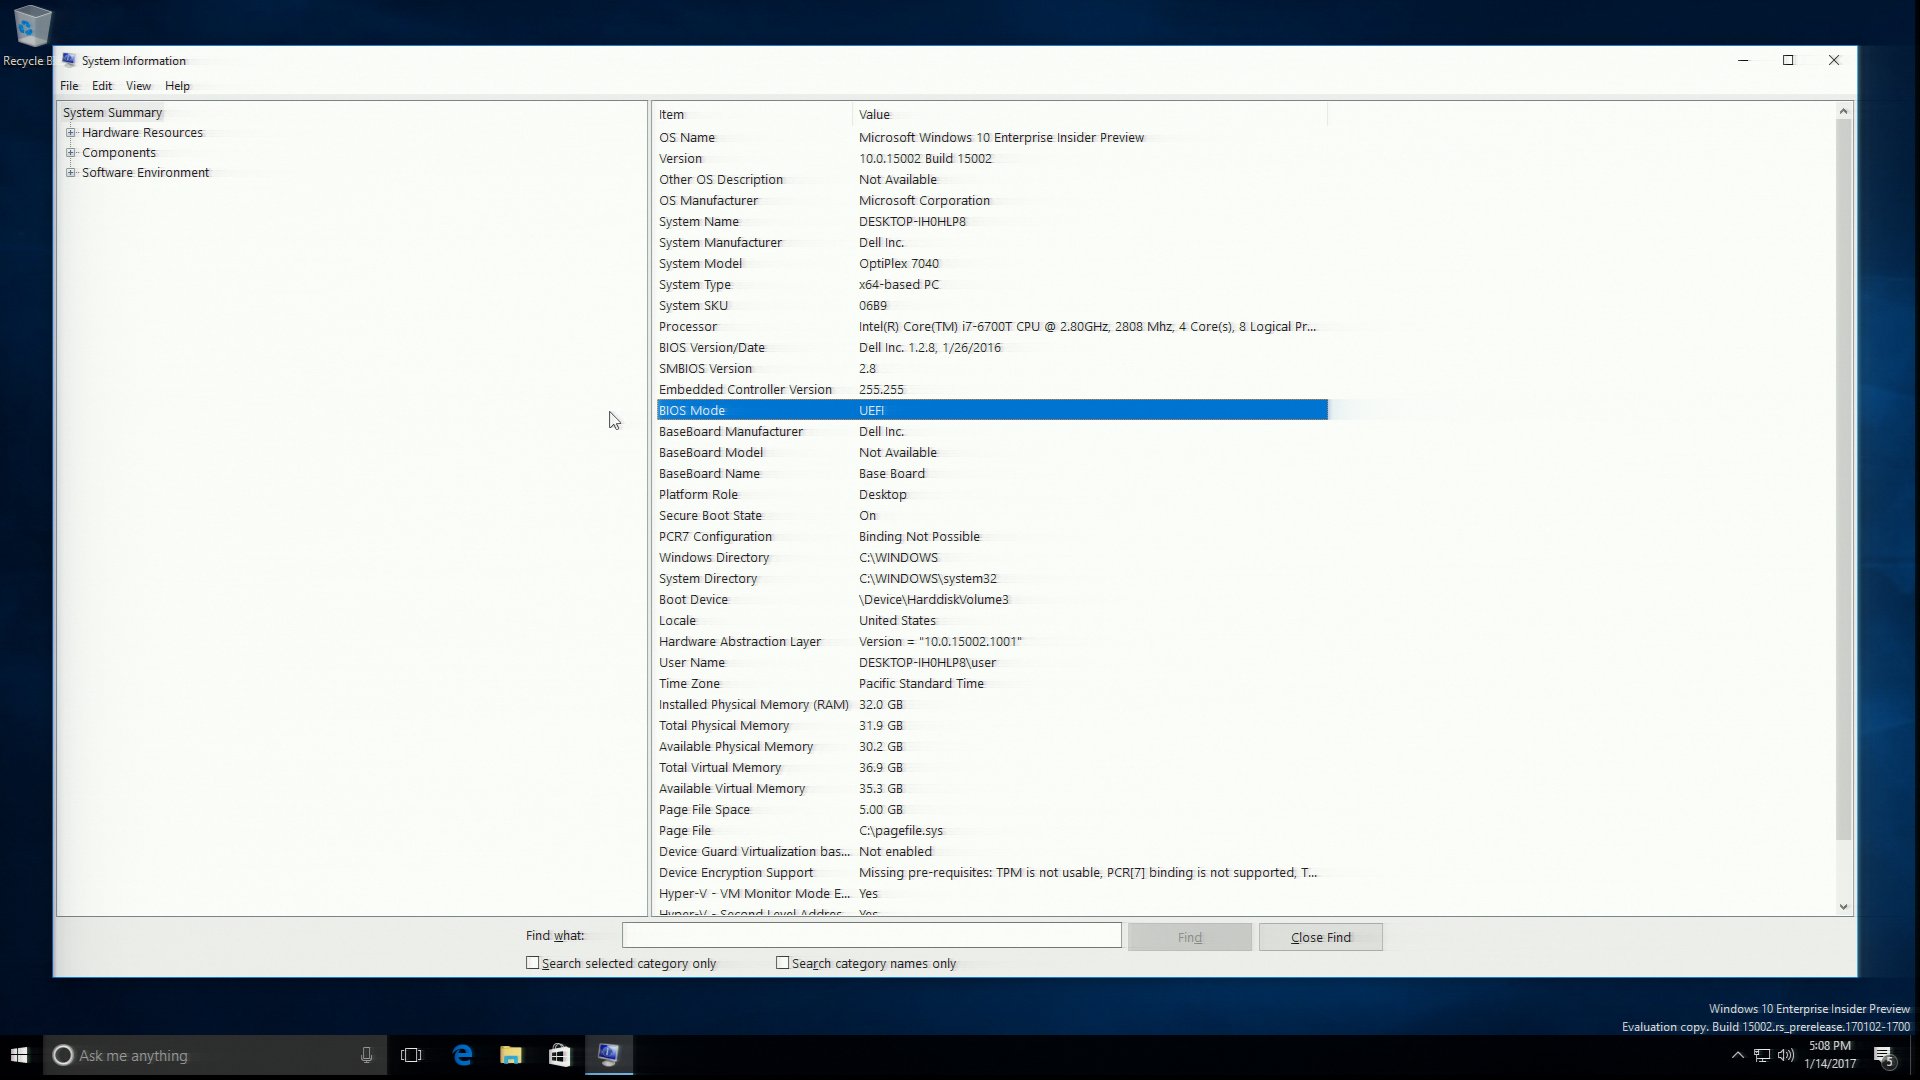
Task: Open File Explorer from the taskbar
Action: (511, 1055)
